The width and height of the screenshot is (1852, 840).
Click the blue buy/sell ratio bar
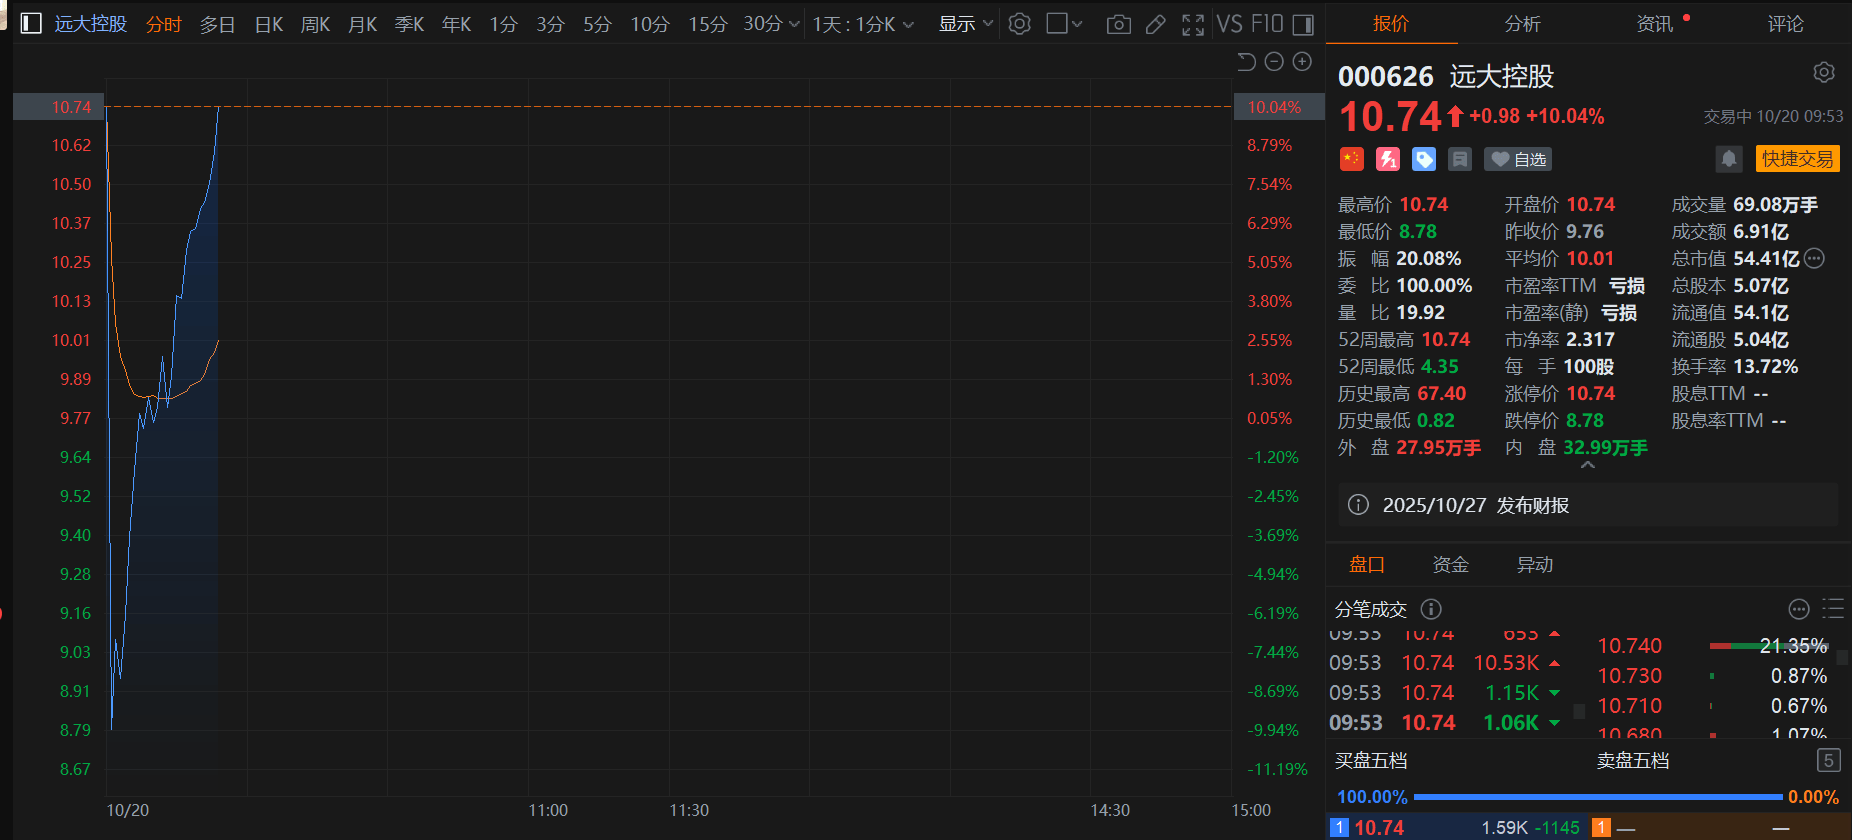click(x=1597, y=797)
